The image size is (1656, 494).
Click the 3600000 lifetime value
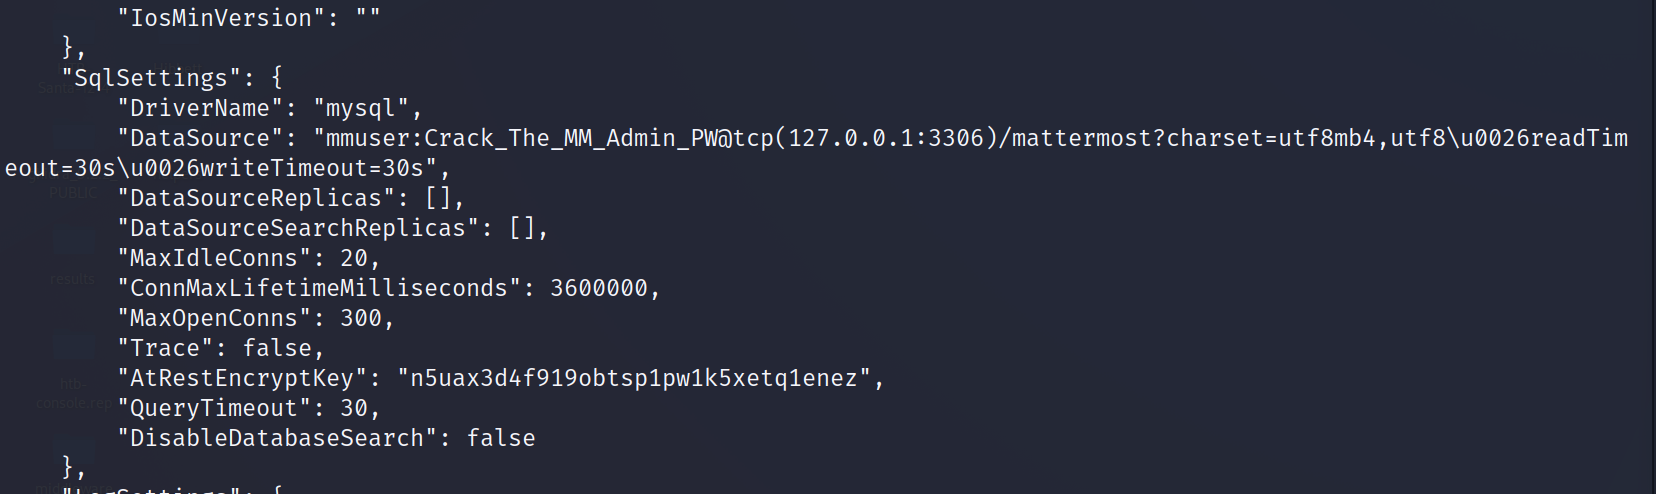pyautogui.click(x=598, y=288)
